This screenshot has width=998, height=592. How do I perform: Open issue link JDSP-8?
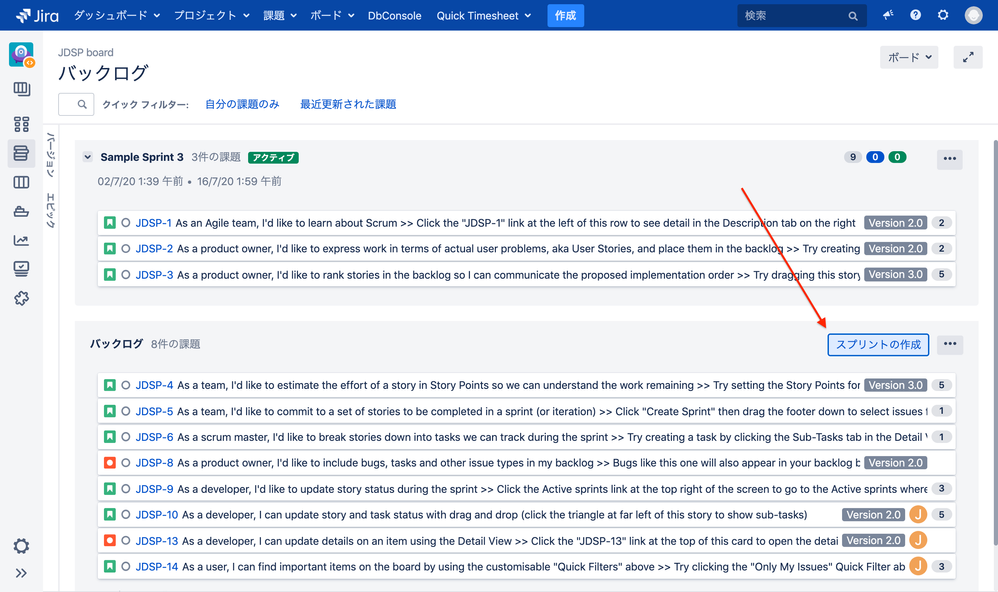click(154, 463)
